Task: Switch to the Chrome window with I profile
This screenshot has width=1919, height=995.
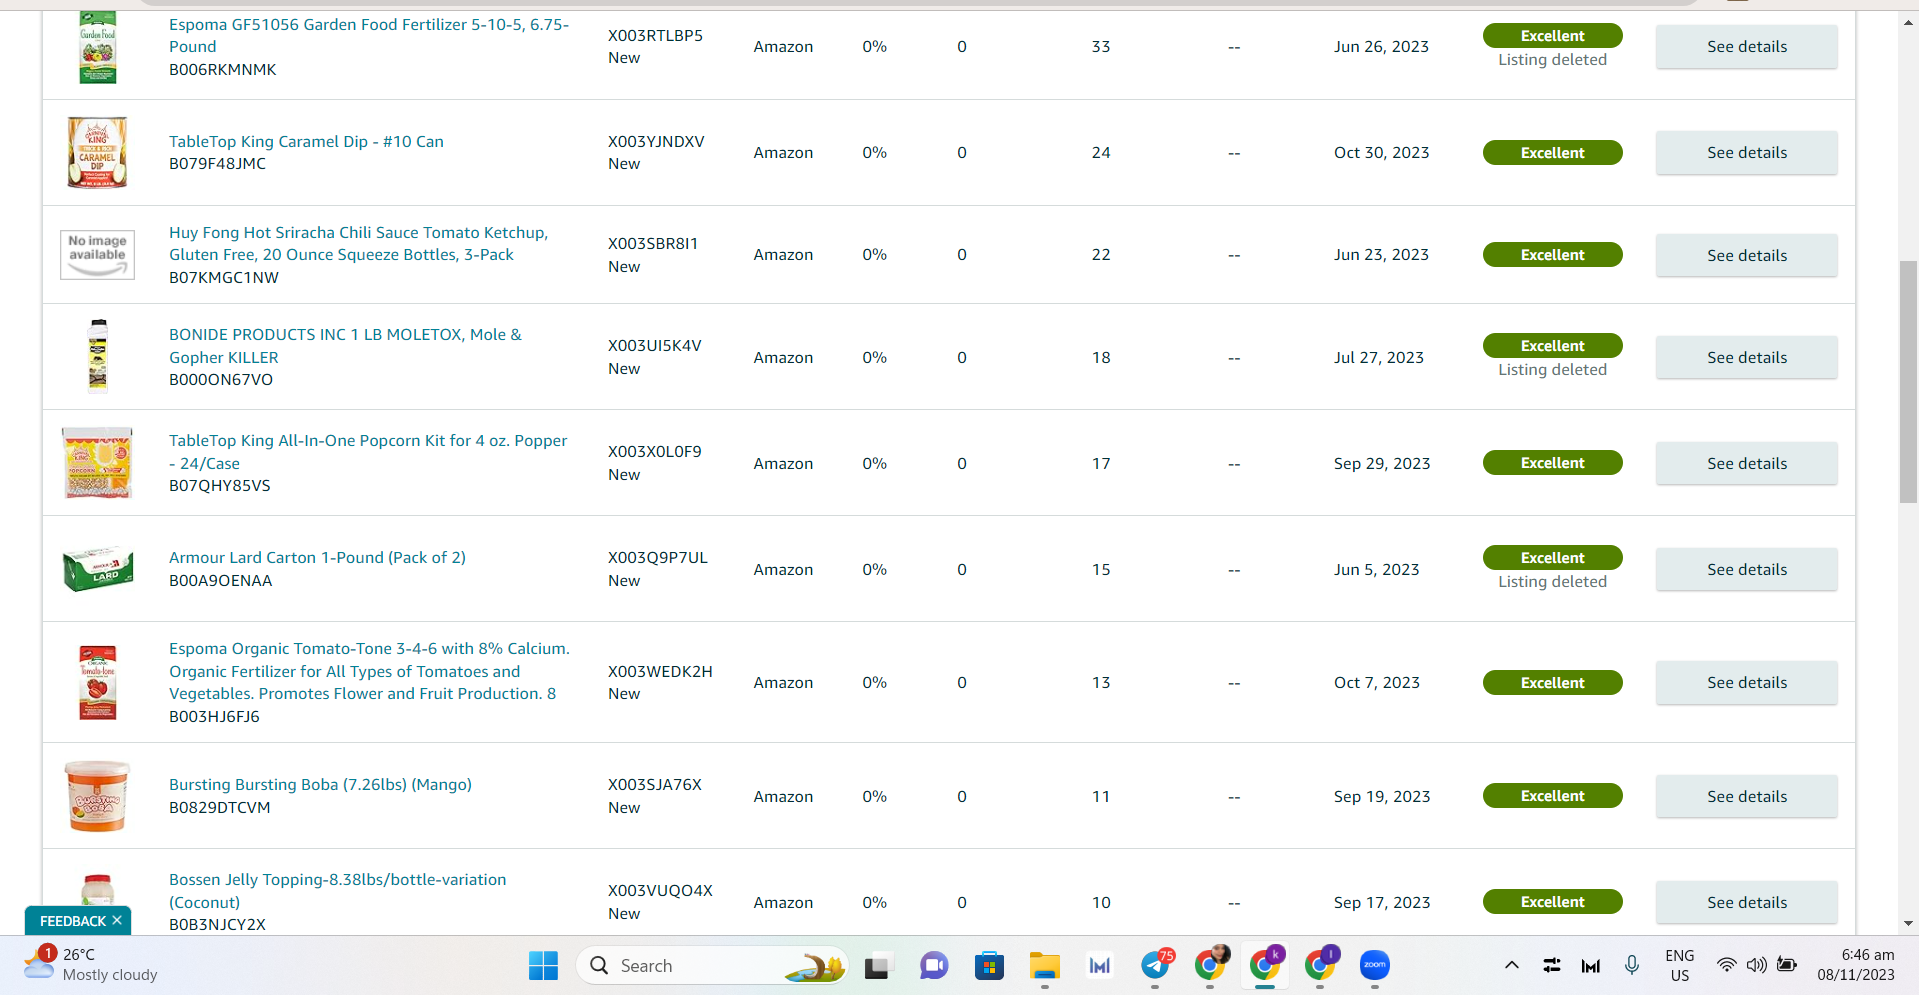Action: point(1321,965)
